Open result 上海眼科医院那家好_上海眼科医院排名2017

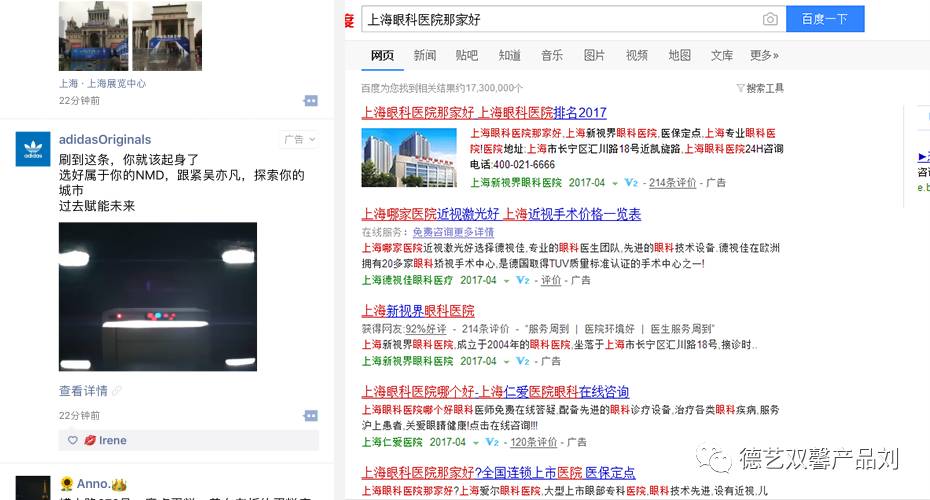click(484, 112)
